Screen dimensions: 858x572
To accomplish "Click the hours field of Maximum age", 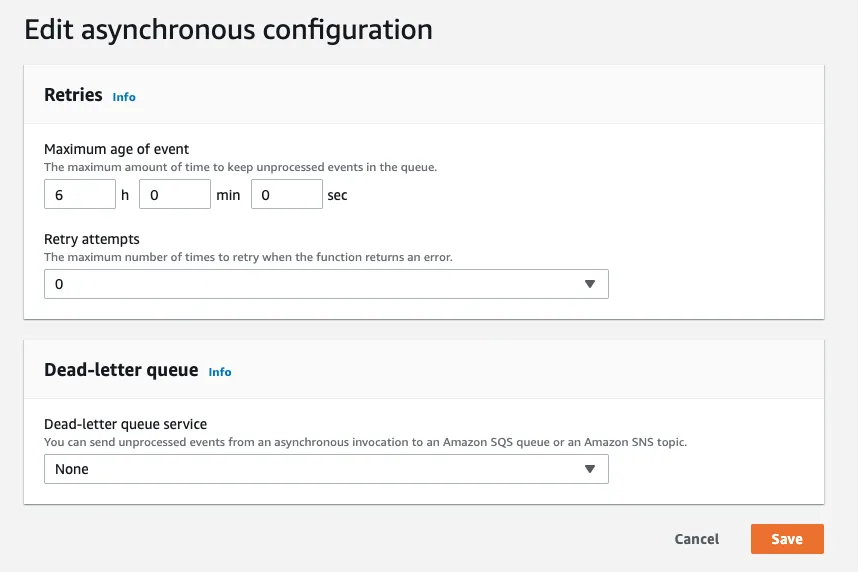I will 80,195.
